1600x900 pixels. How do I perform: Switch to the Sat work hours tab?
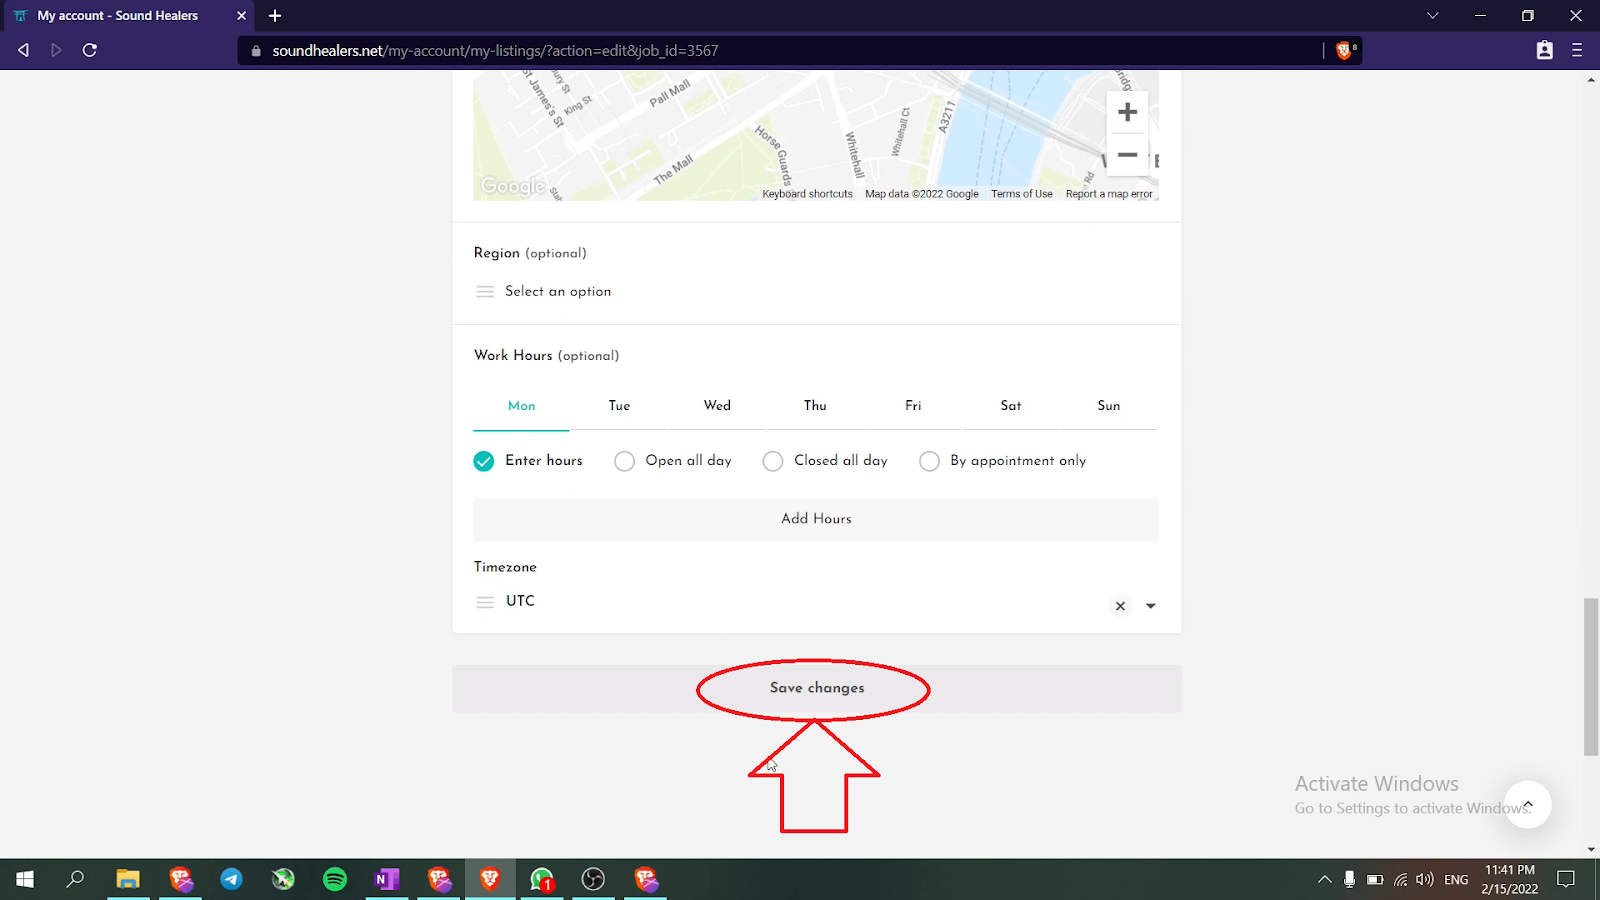tap(1011, 406)
